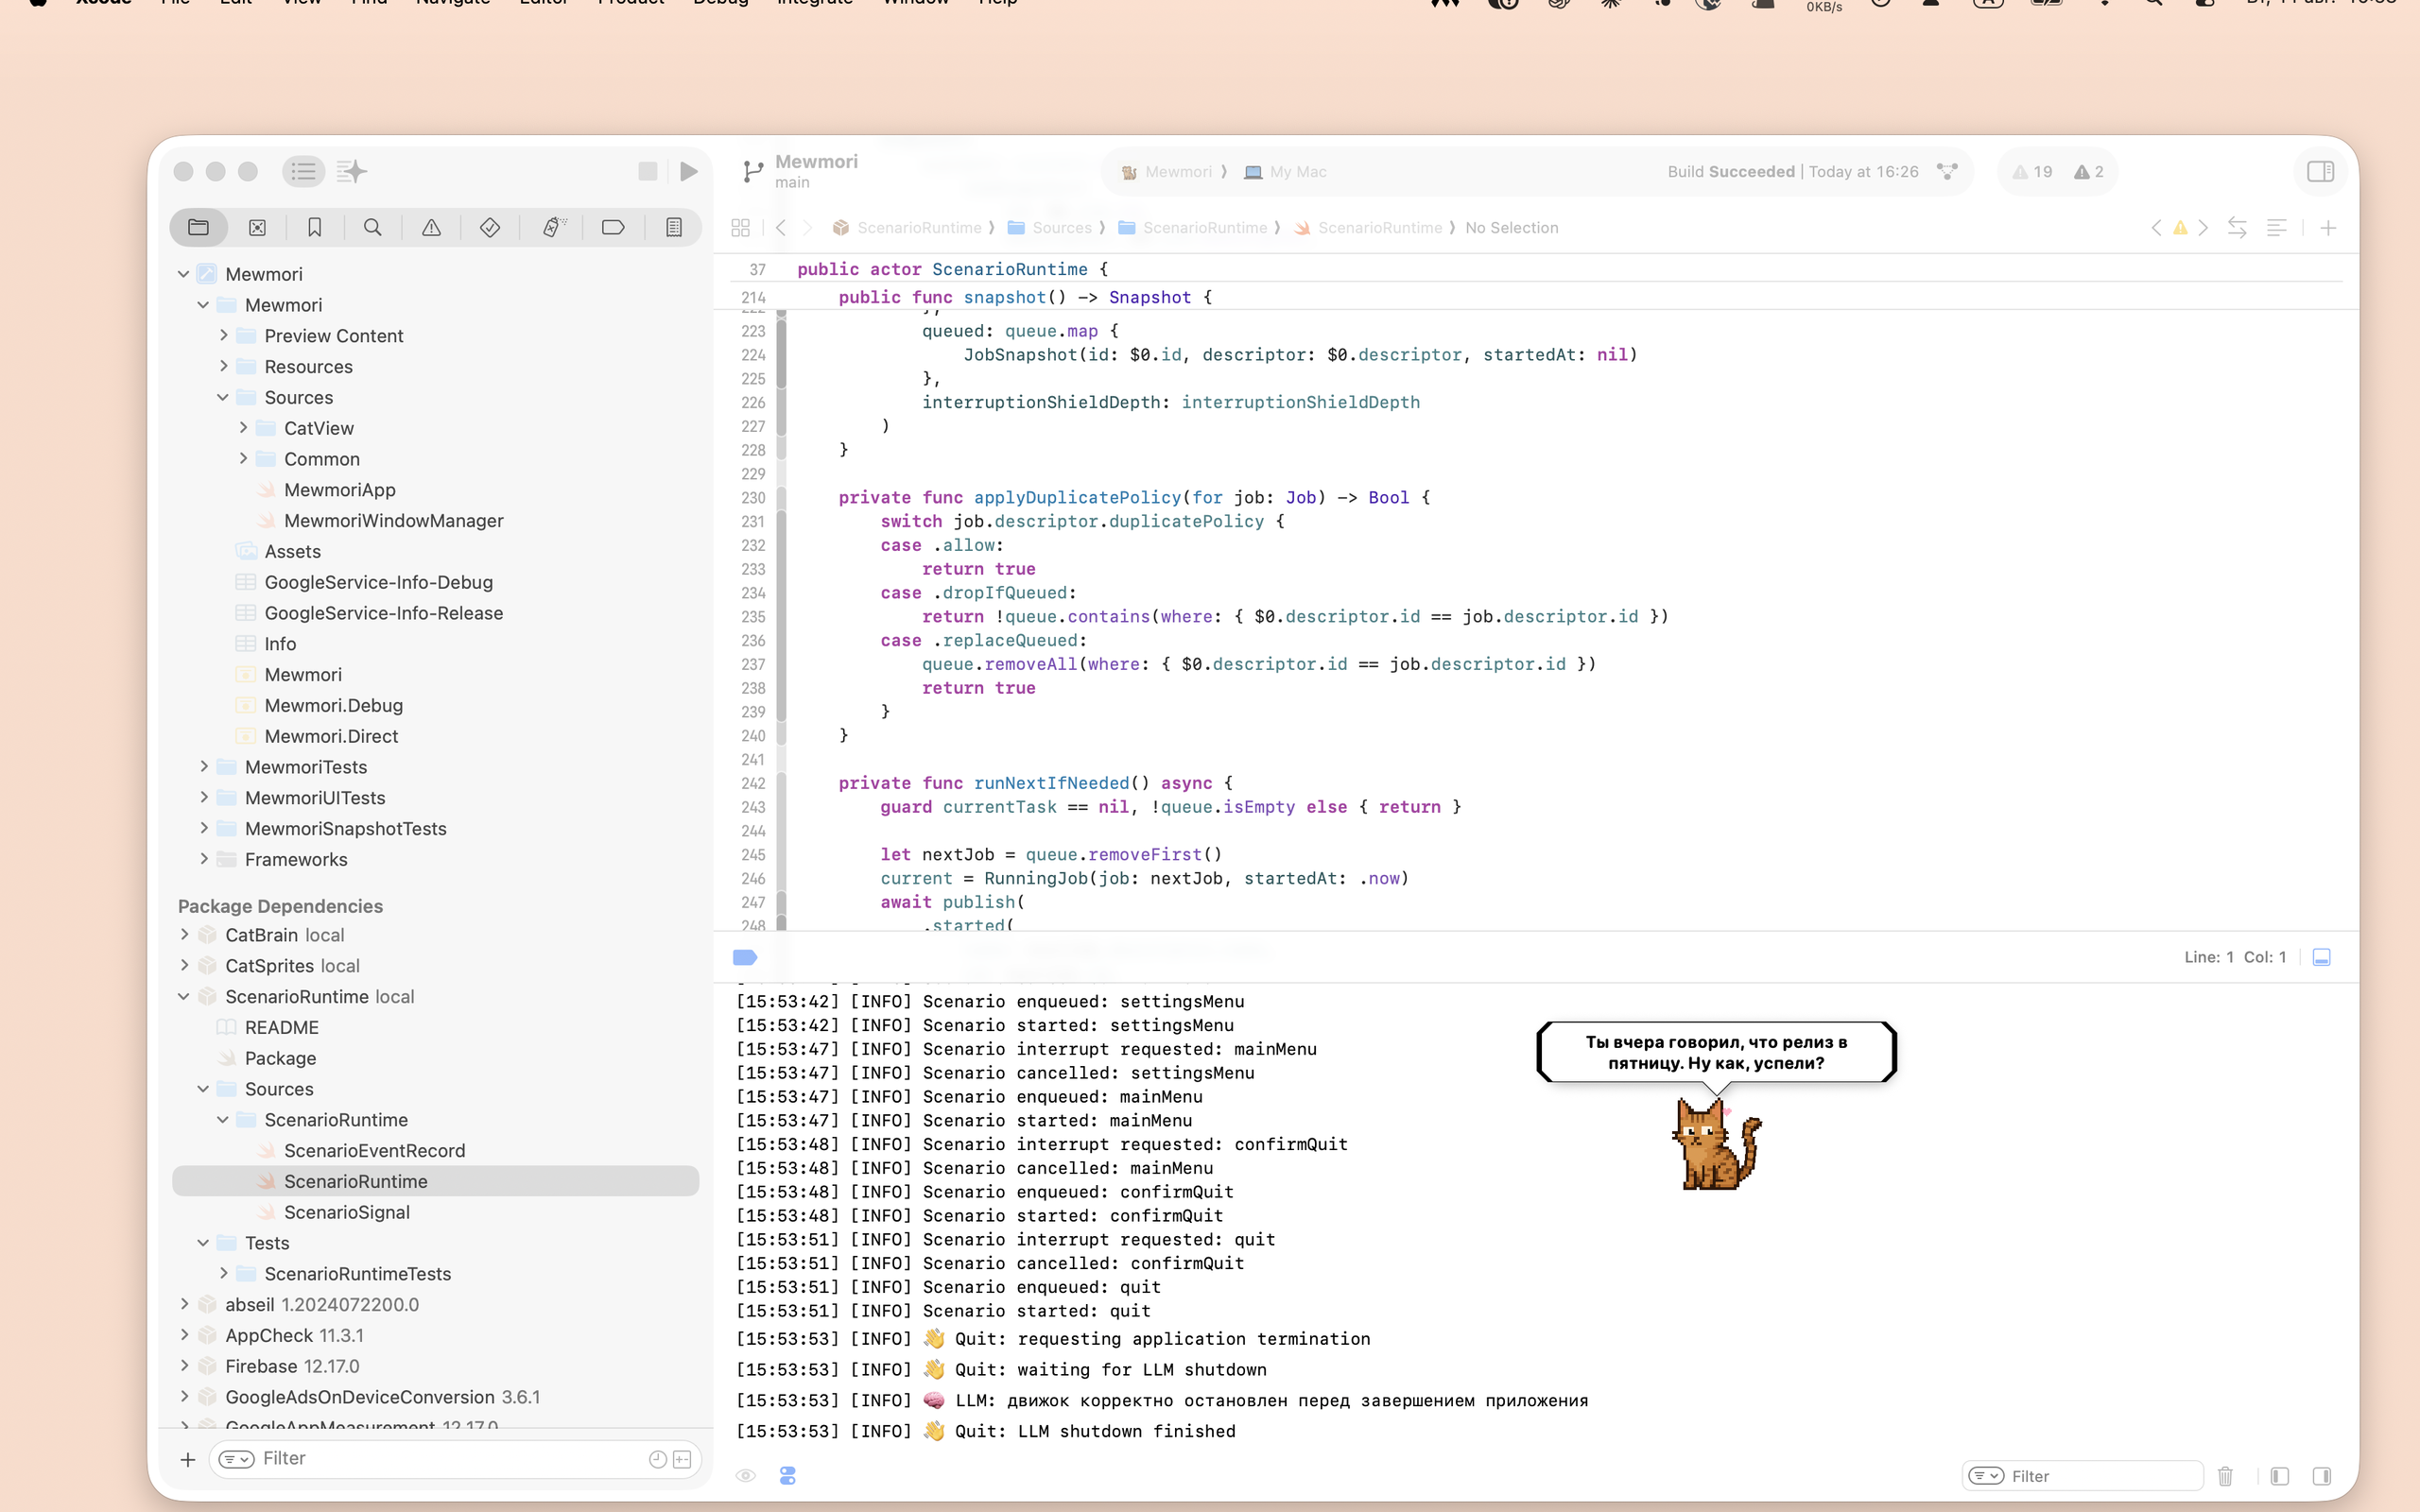This screenshot has width=2420, height=1512.
Task: Open the Report navigator tab
Action: point(674,228)
